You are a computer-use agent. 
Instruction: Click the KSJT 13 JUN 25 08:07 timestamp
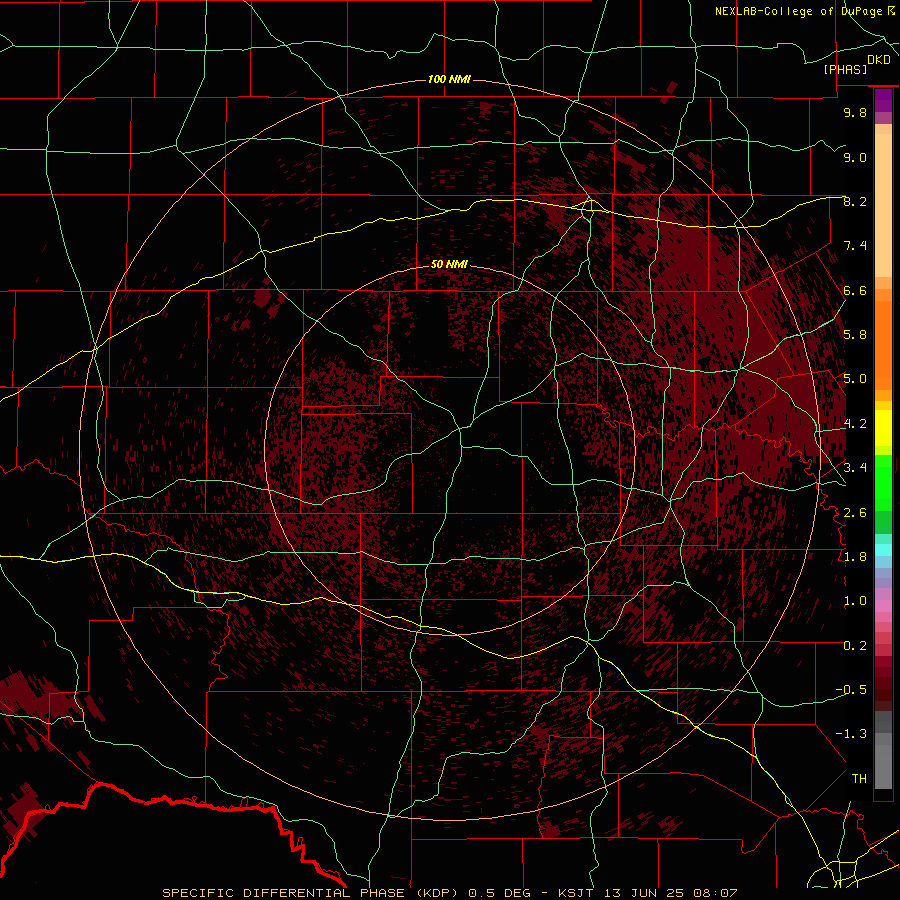(648, 893)
